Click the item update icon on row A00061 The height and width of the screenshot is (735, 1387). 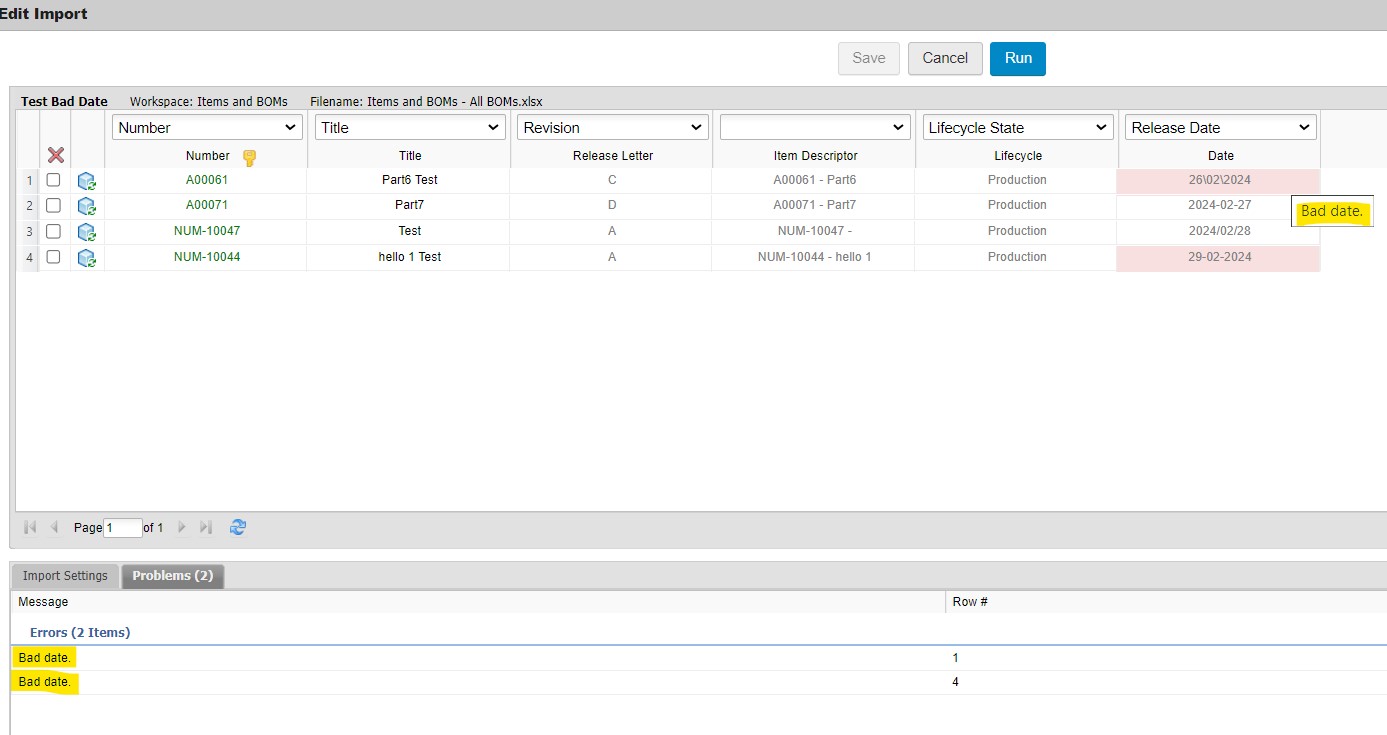86,180
